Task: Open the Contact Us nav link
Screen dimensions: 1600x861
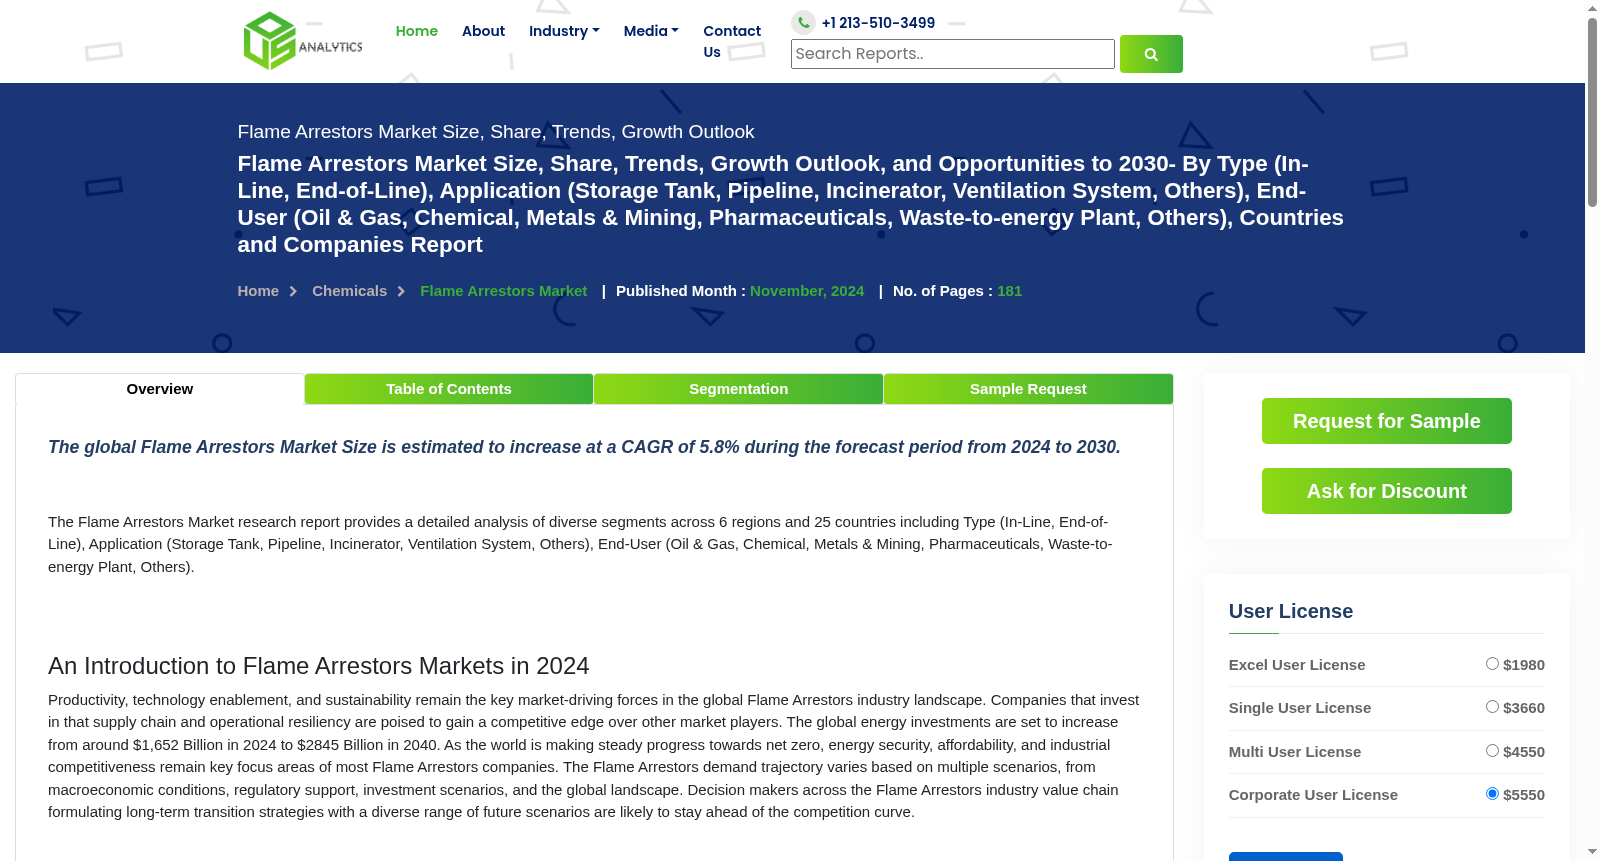Action: pos(732,41)
